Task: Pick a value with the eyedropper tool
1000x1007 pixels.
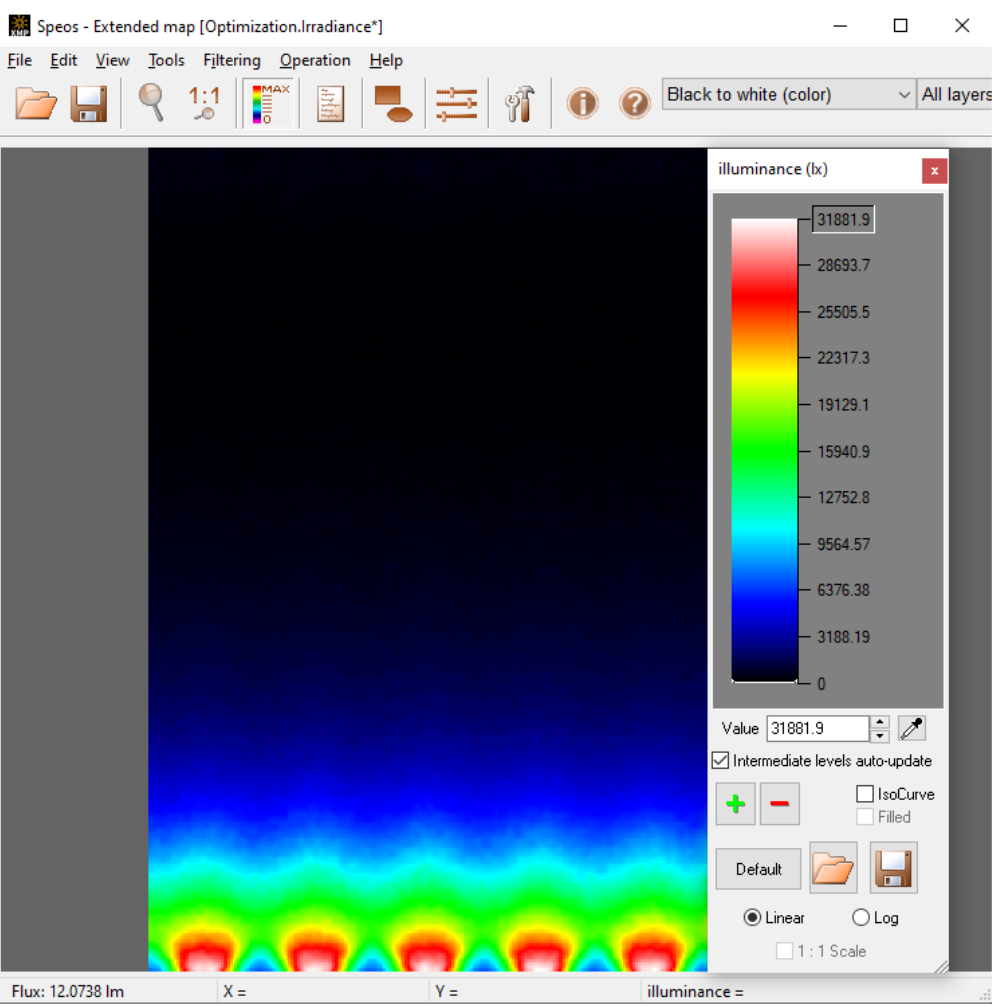Action: [x=911, y=729]
